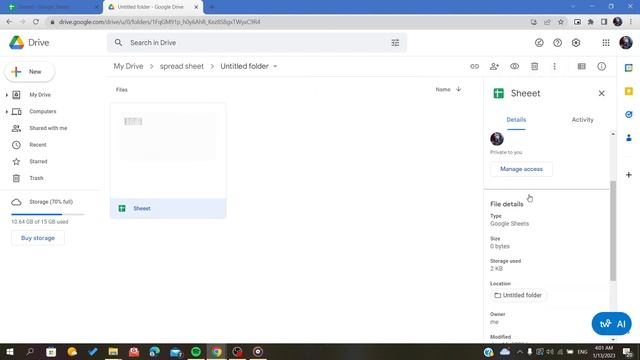Open the Untitled folder breadcrumb dropdown
The height and width of the screenshot is (360, 640).
click(275, 66)
